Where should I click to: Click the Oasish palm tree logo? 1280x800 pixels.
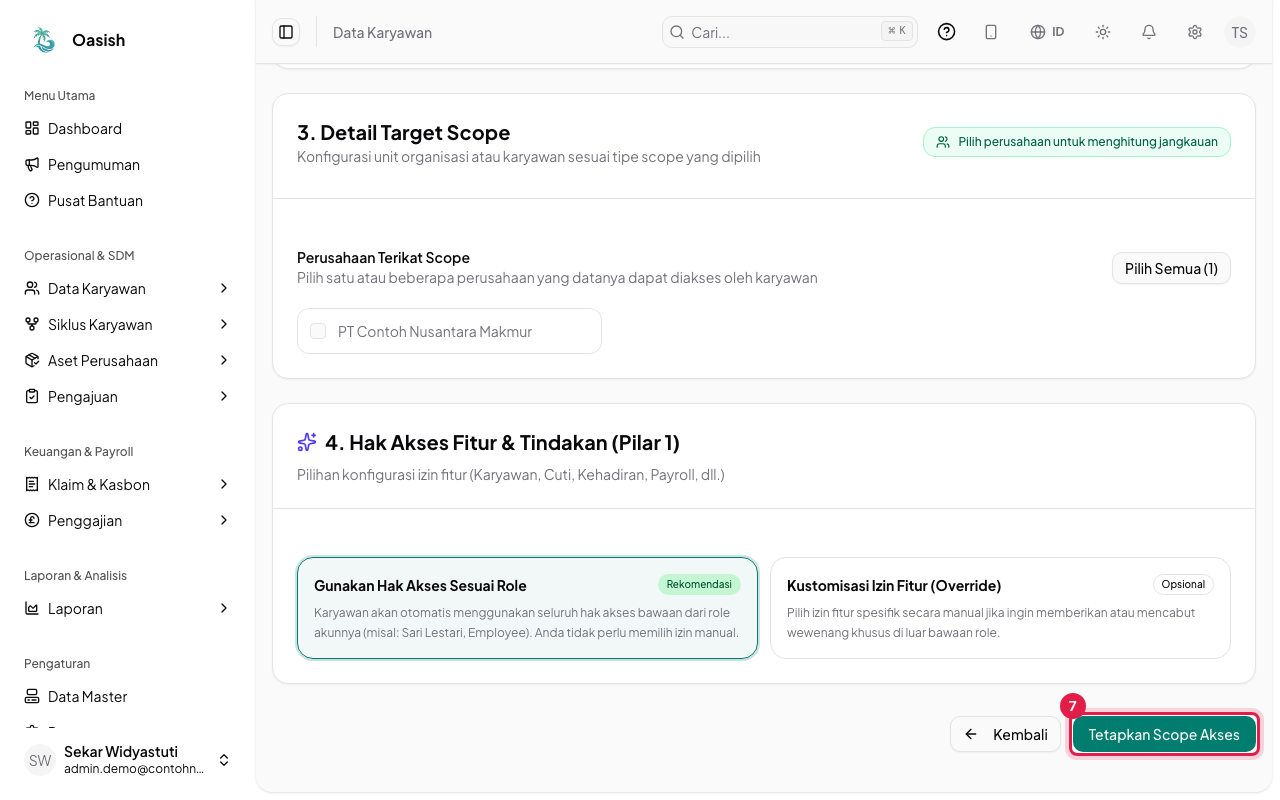[44, 40]
